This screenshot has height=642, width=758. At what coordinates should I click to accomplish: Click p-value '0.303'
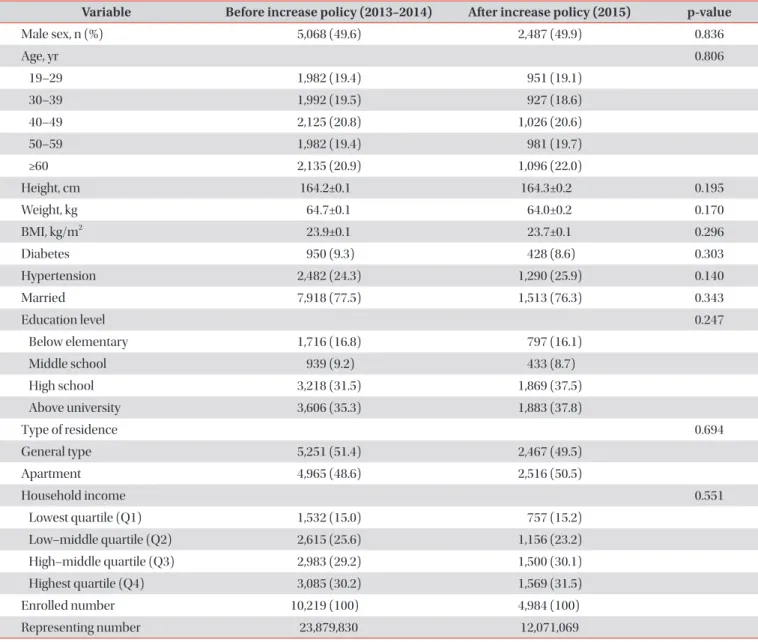[x=709, y=254]
